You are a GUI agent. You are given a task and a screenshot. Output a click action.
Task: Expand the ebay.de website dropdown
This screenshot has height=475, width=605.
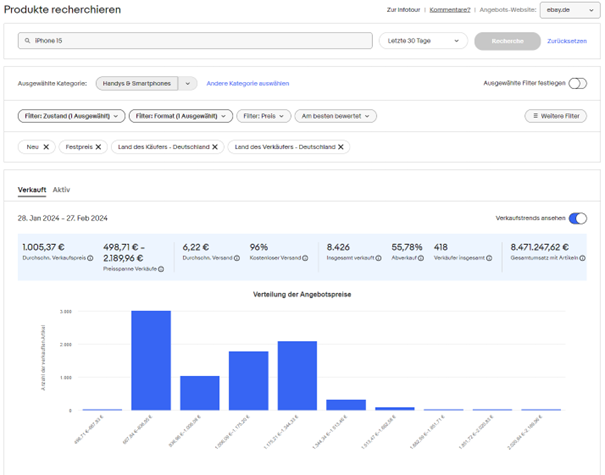tap(568, 9)
